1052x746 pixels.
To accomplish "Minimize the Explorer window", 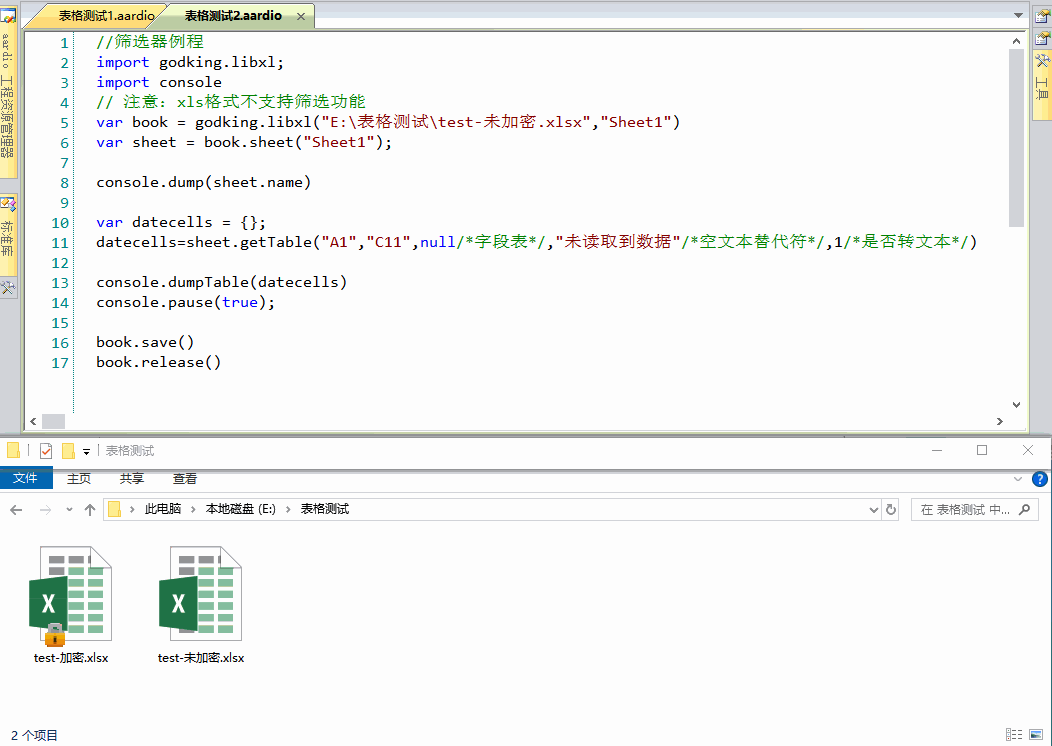I will pyautogui.click(x=937, y=450).
